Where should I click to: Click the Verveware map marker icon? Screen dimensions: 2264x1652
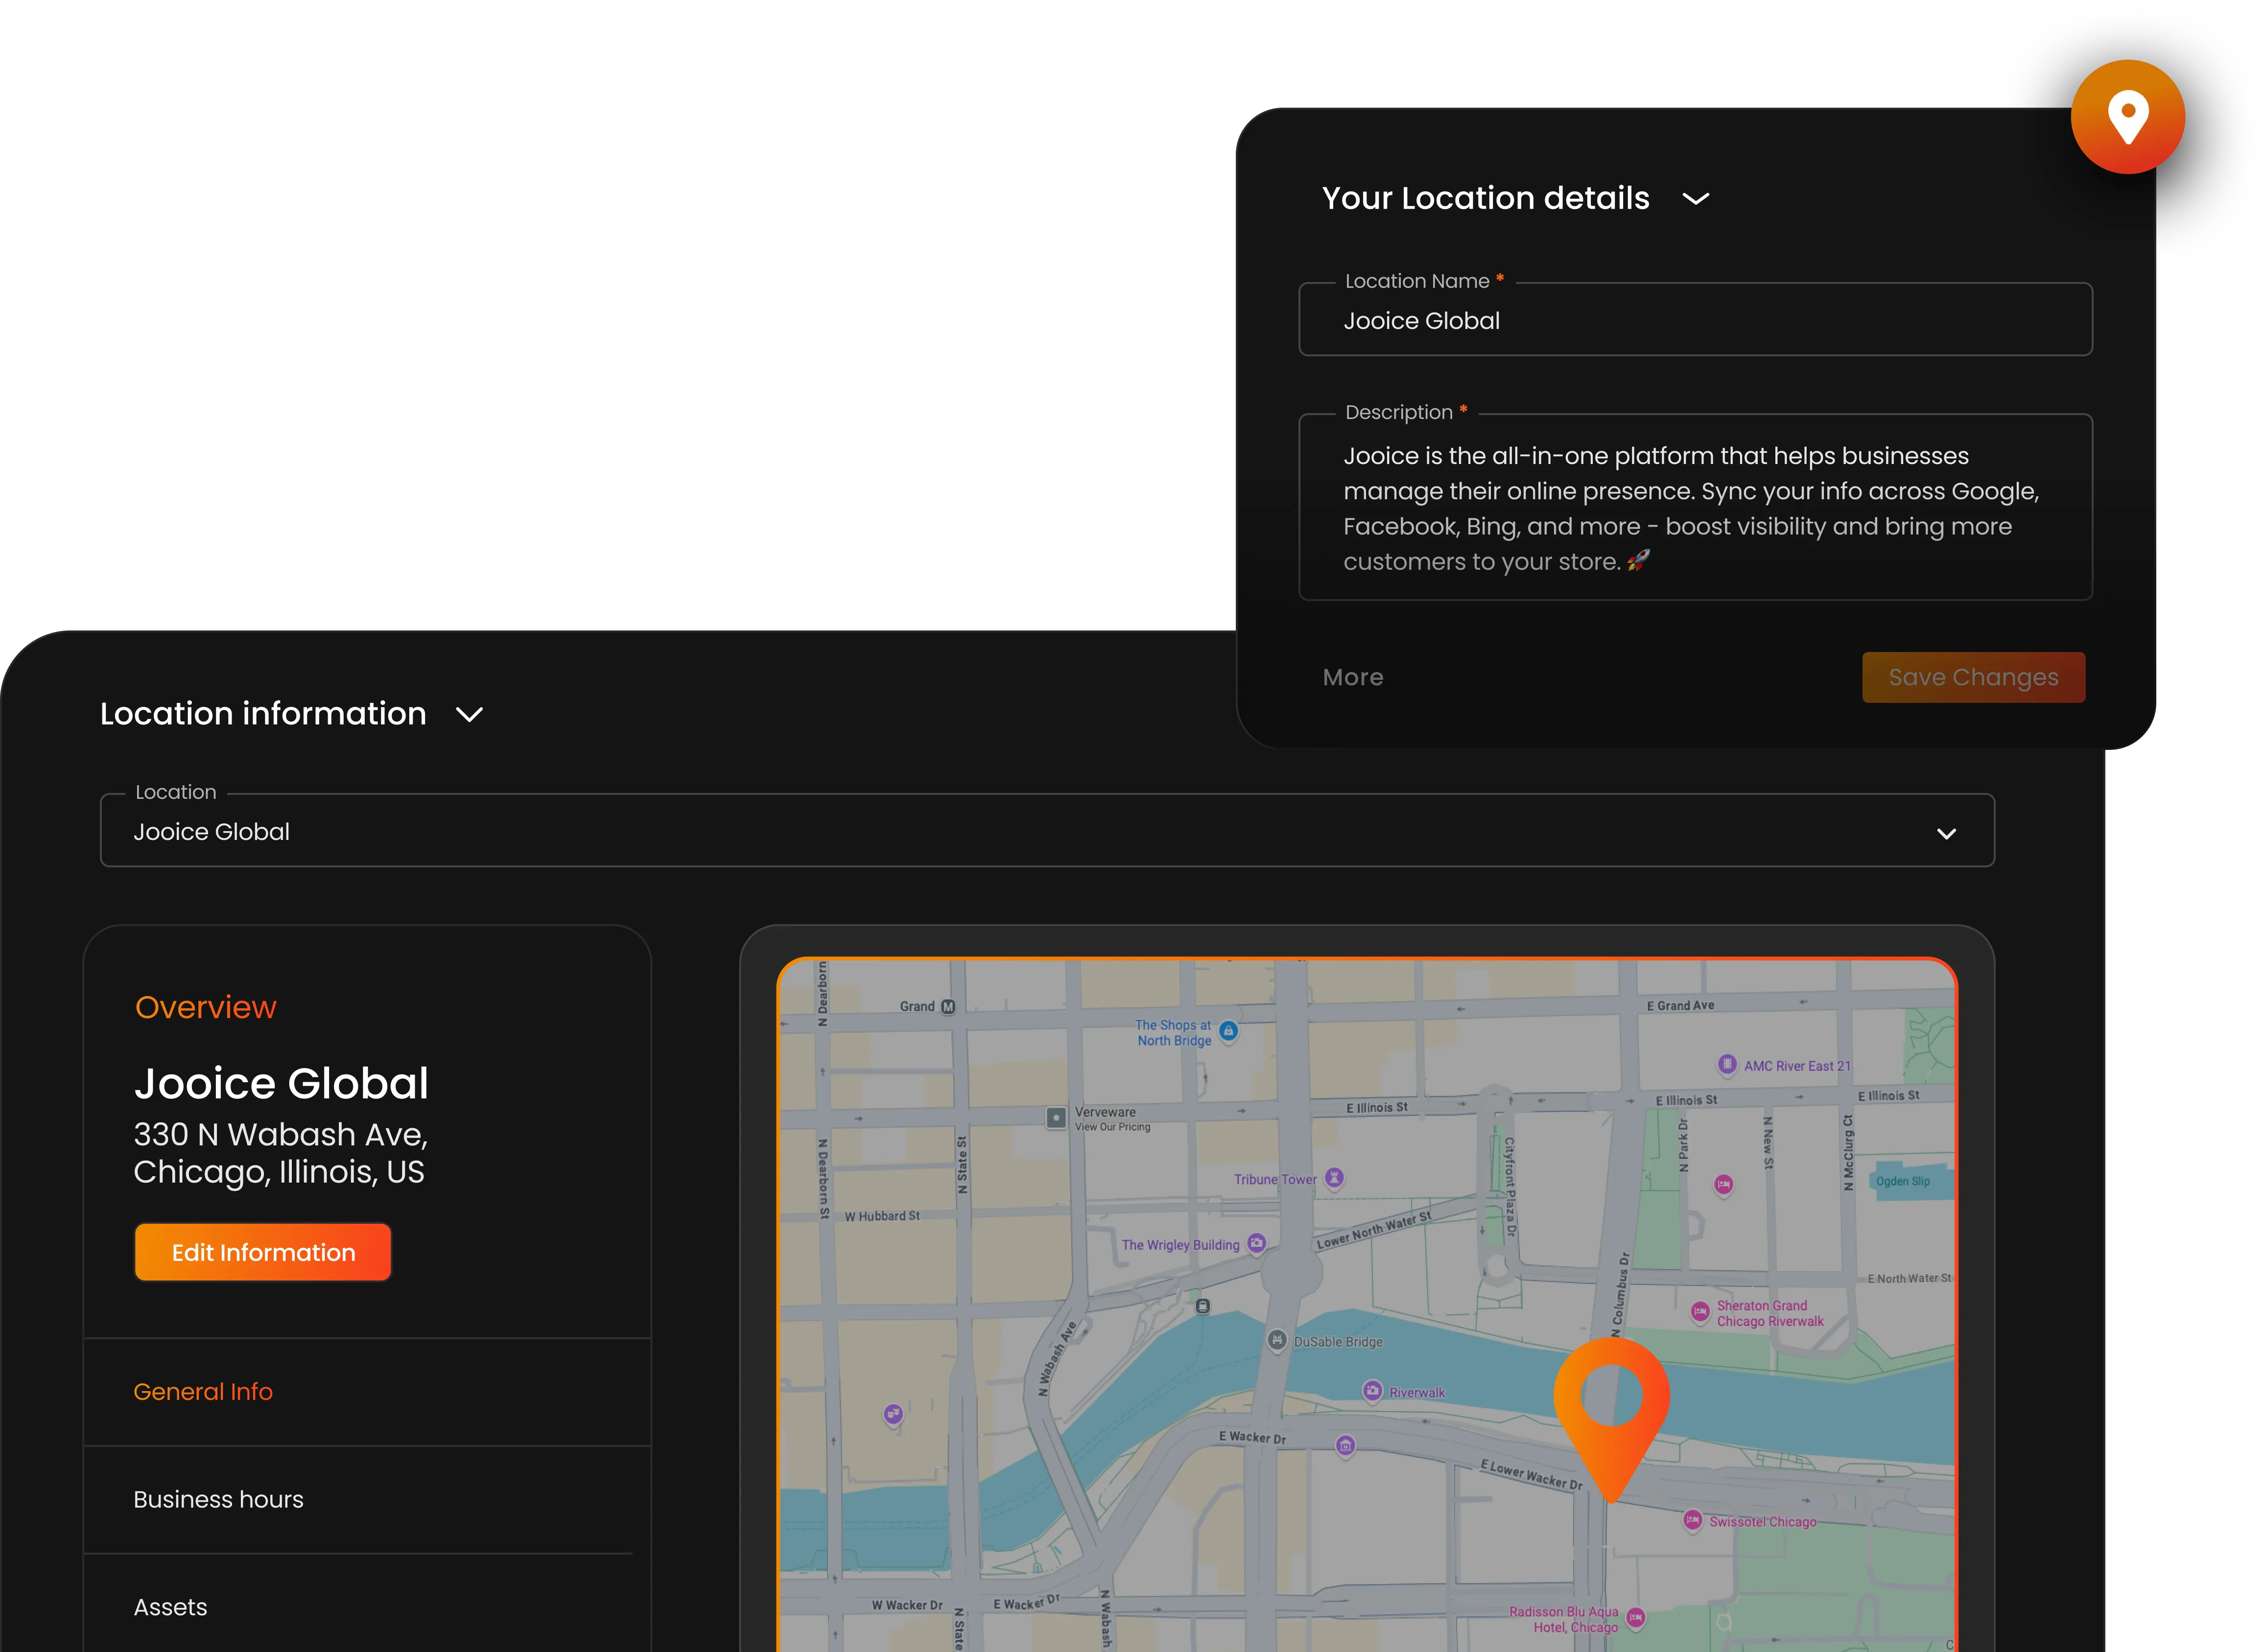click(1055, 1117)
